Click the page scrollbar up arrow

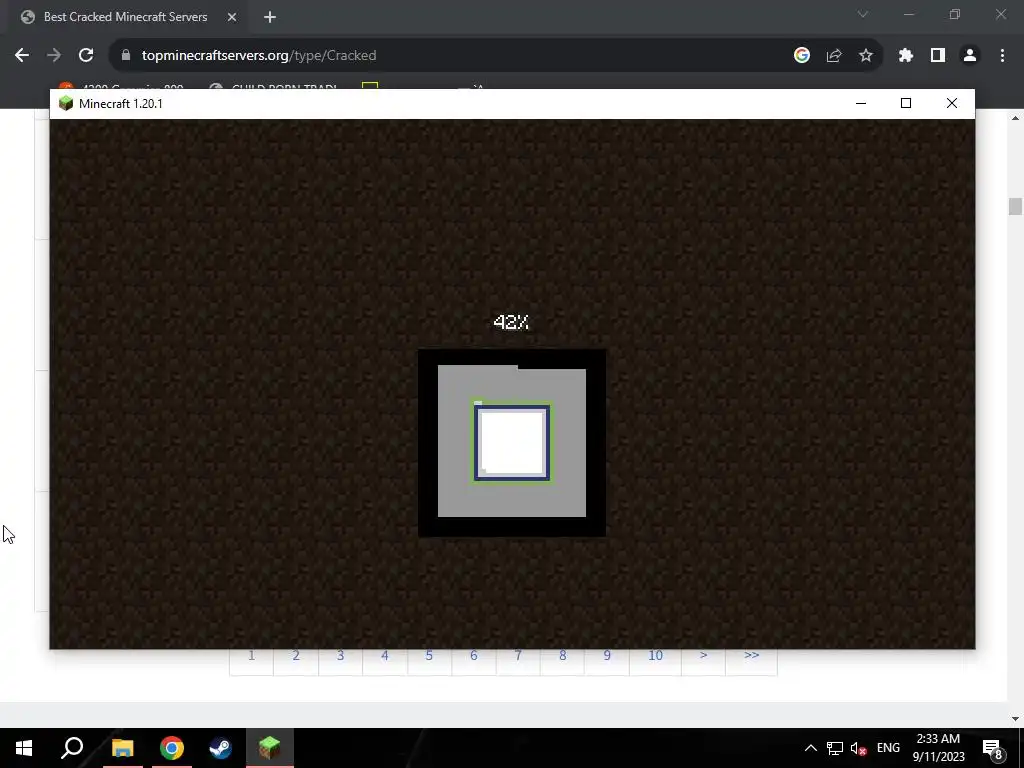tap(1015, 118)
